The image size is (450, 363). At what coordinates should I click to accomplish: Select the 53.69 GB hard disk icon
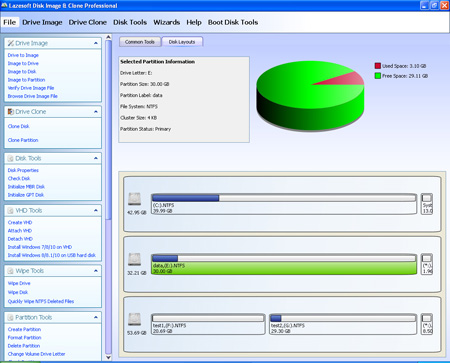click(x=135, y=319)
